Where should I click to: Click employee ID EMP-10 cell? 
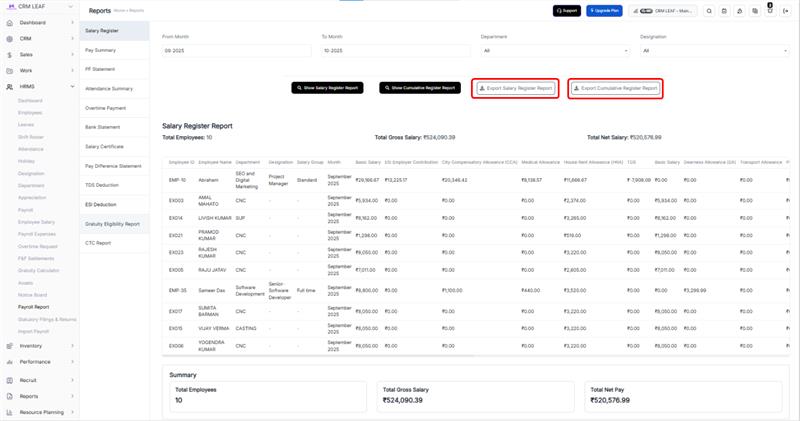pyautogui.click(x=178, y=180)
